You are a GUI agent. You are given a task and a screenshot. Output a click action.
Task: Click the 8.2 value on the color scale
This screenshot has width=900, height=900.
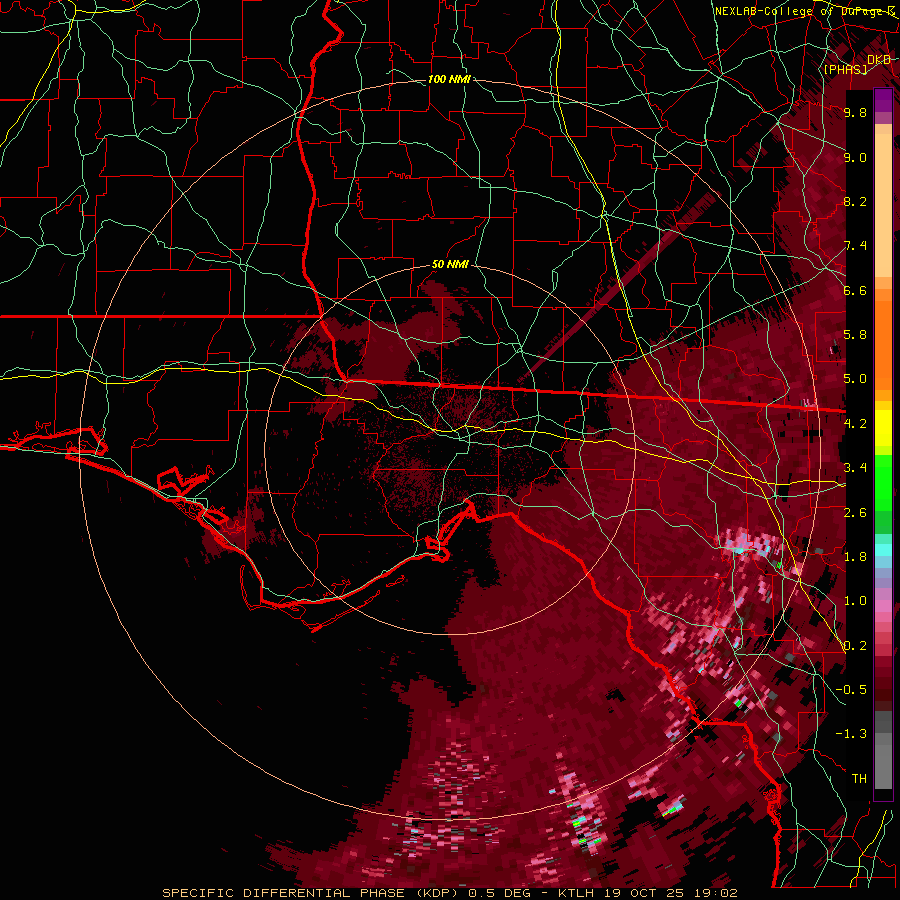click(x=855, y=201)
